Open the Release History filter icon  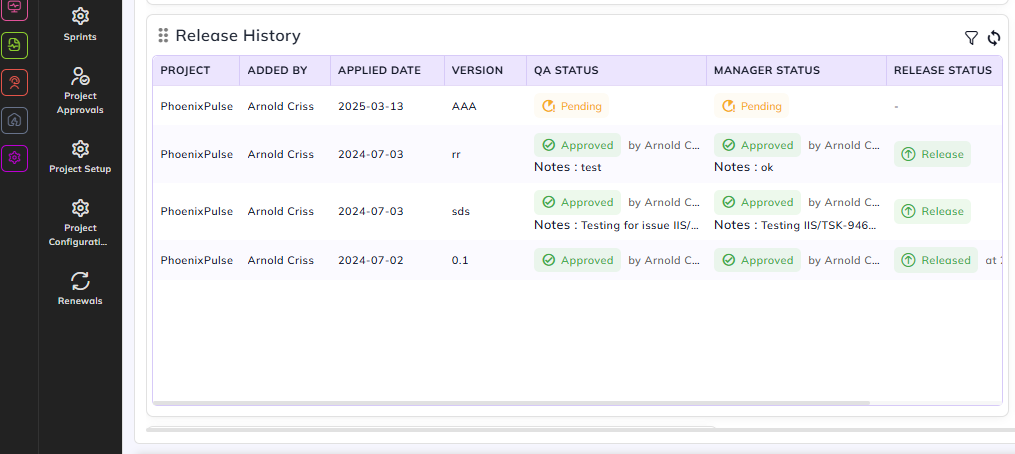pos(971,38)
